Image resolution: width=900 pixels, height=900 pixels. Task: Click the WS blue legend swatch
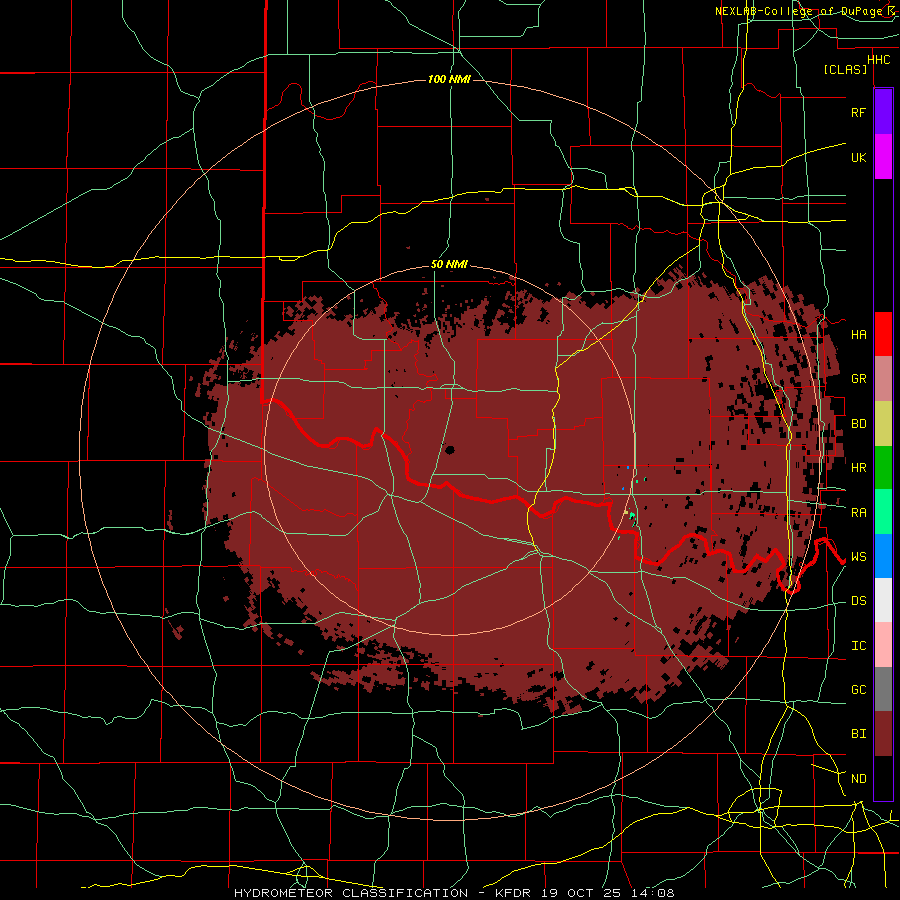tap(883, 556)
